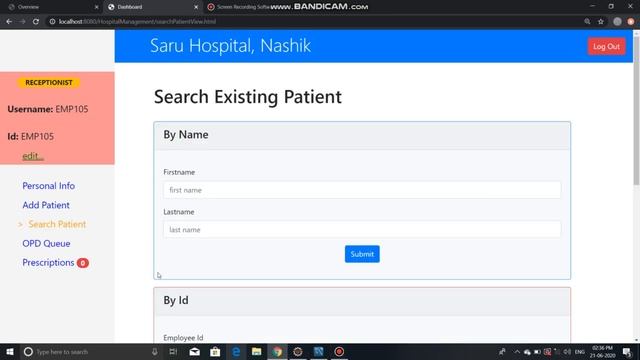640x360 pixels.
Task: Bookmark this page with the star icon
Action: 600,22
